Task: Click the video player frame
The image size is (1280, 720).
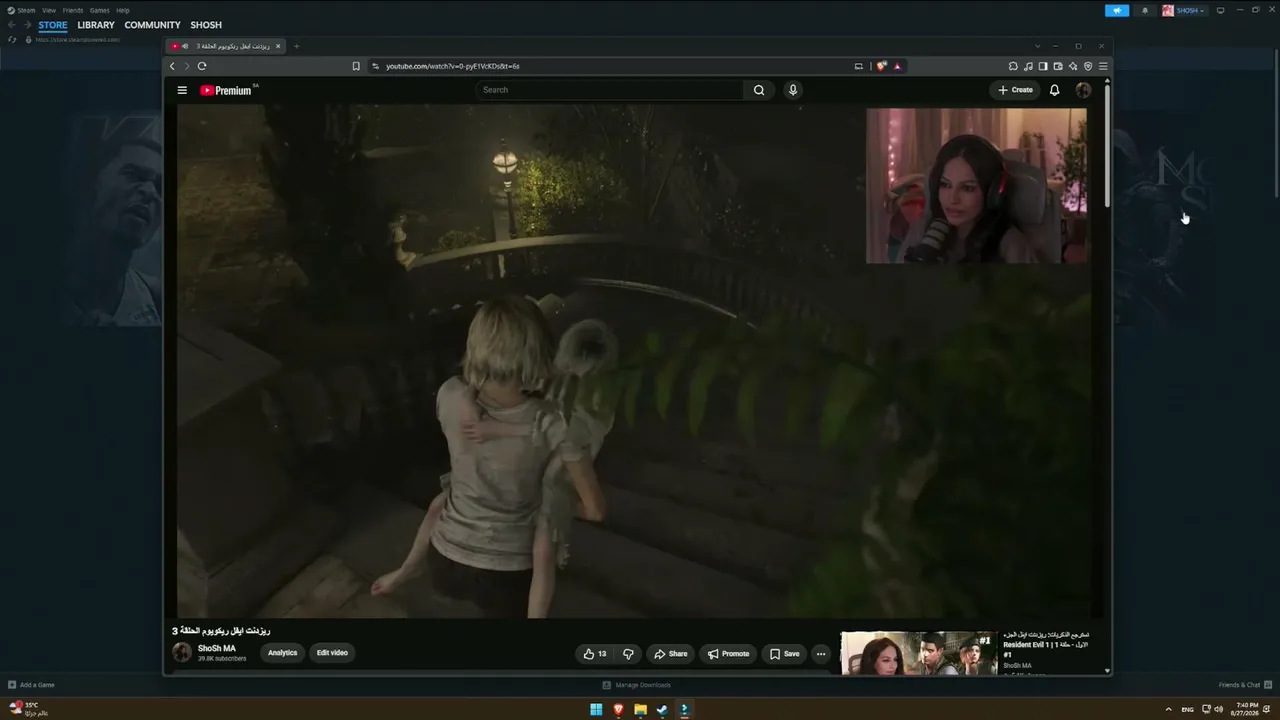Action: (634, 361)
